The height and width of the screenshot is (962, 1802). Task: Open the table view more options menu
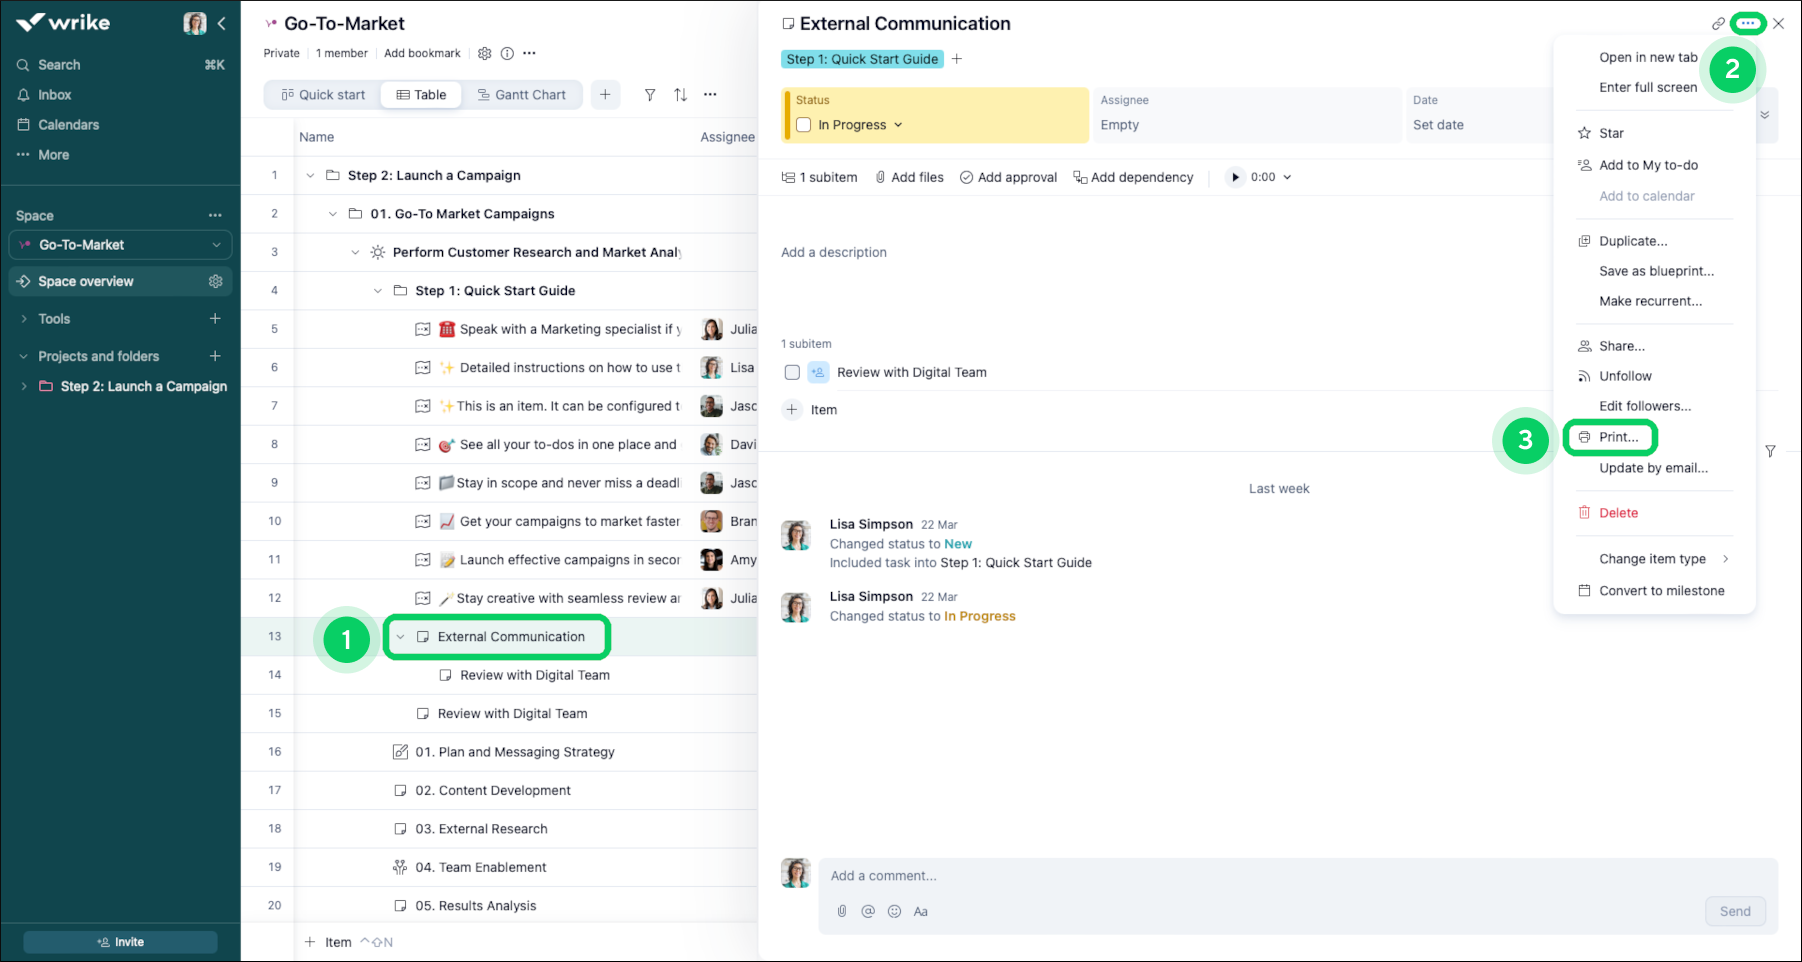(710, 94)
